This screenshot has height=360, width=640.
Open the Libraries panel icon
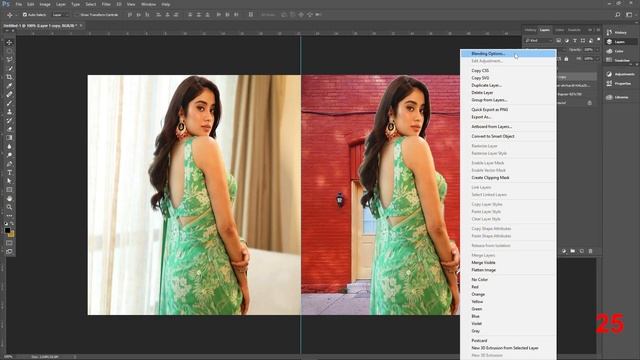[x=609, y=97]
